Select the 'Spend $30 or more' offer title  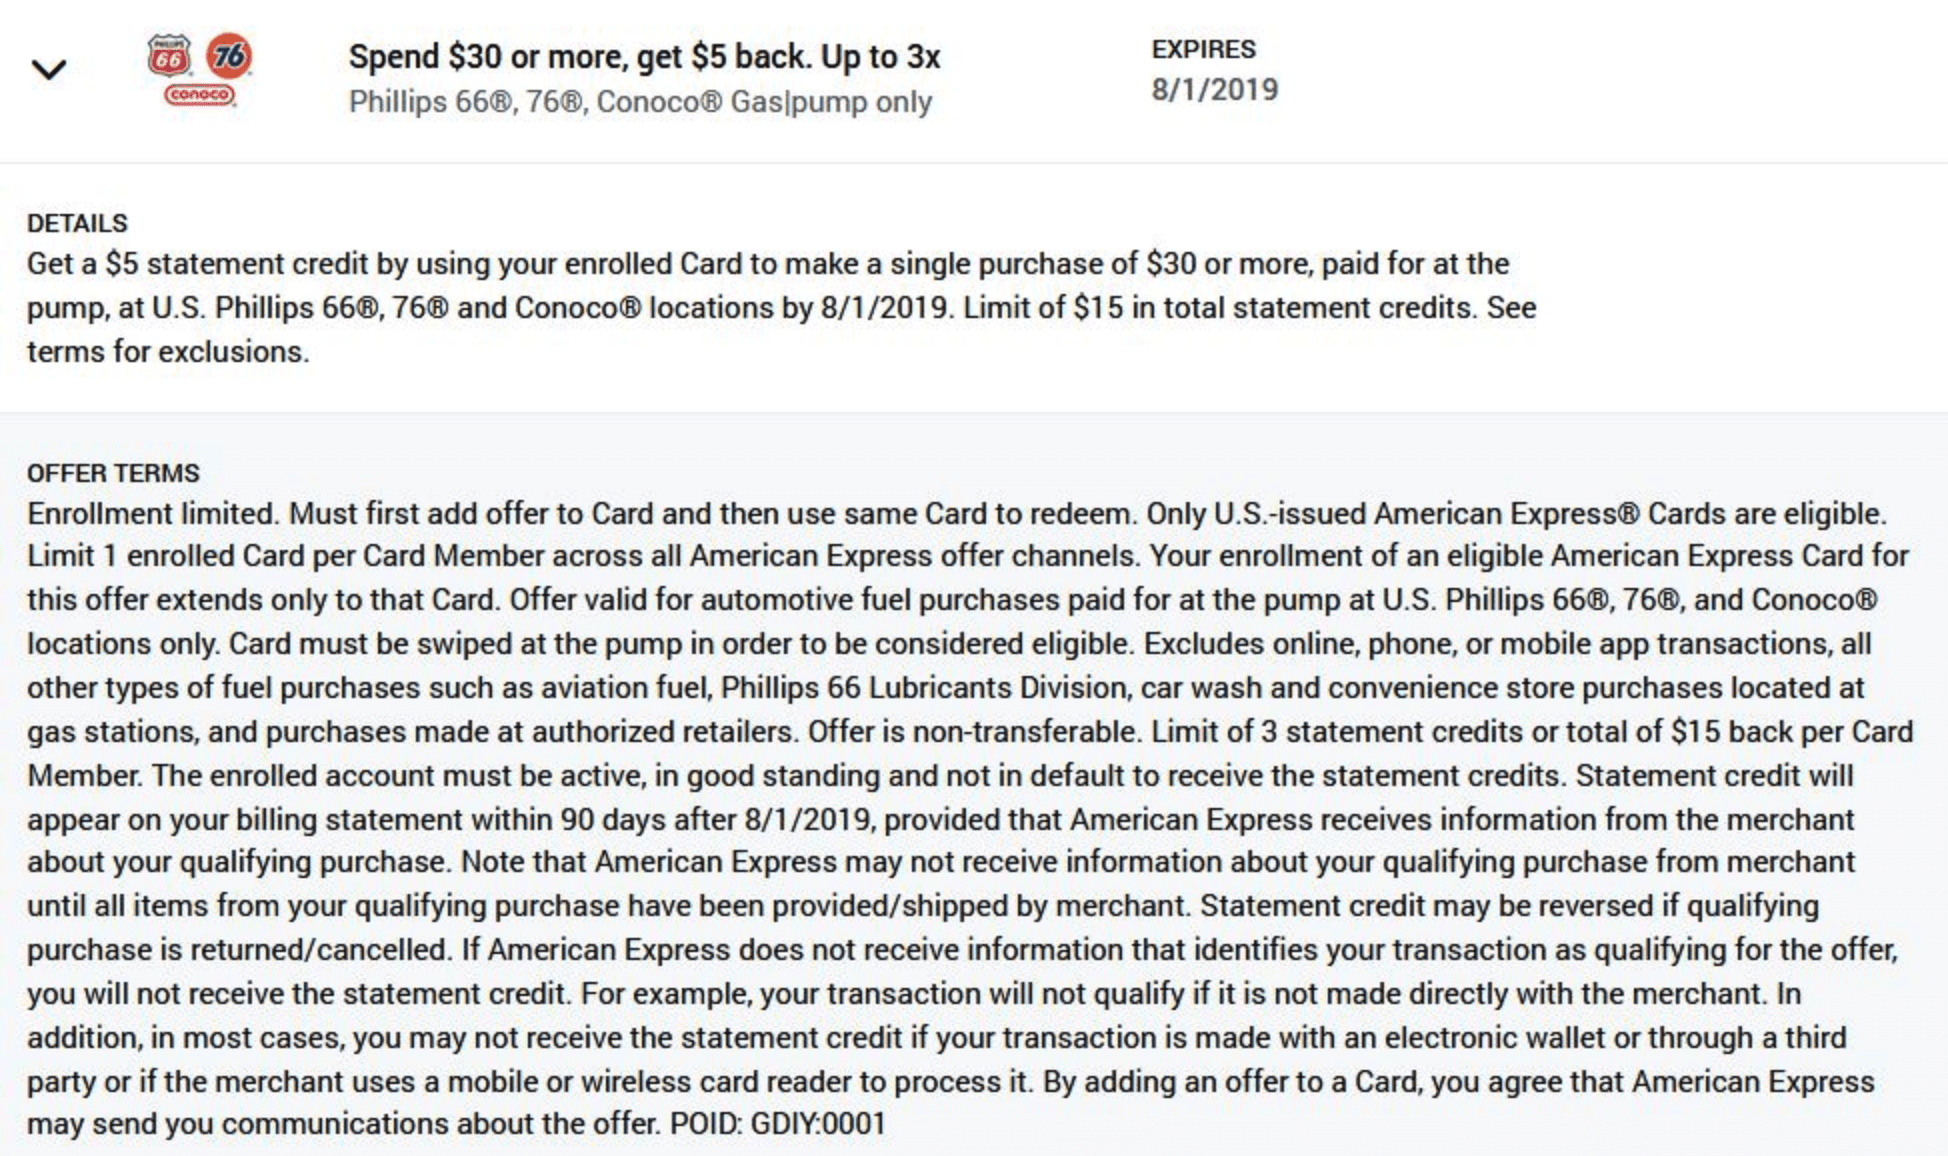(x=644, y=56)
